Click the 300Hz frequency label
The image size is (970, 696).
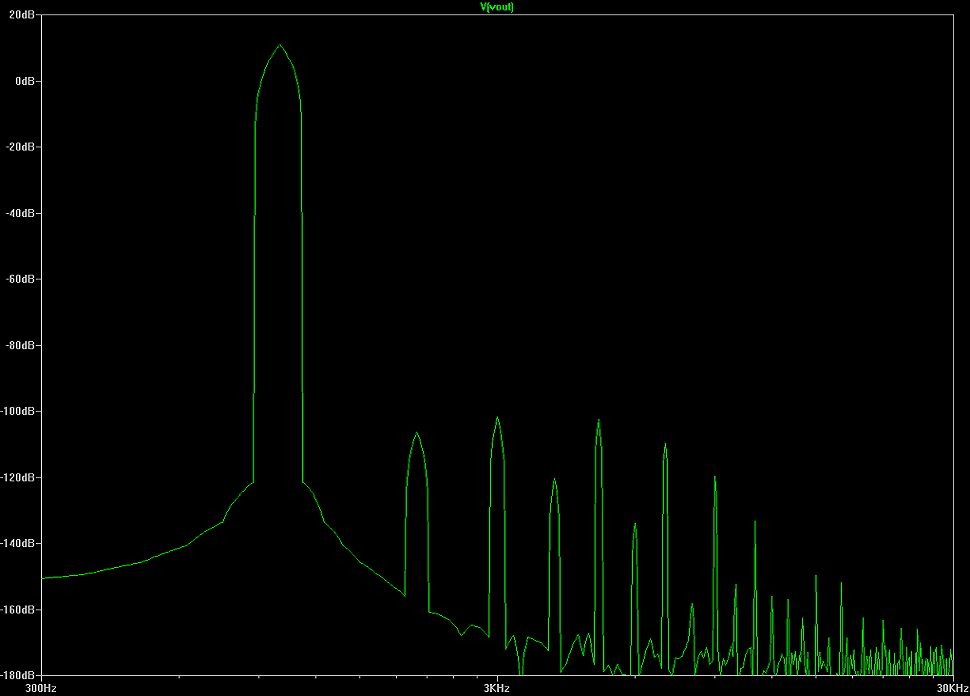40,689
